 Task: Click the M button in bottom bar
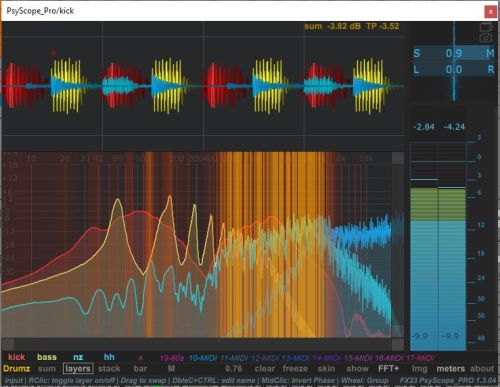coord(171,369)
